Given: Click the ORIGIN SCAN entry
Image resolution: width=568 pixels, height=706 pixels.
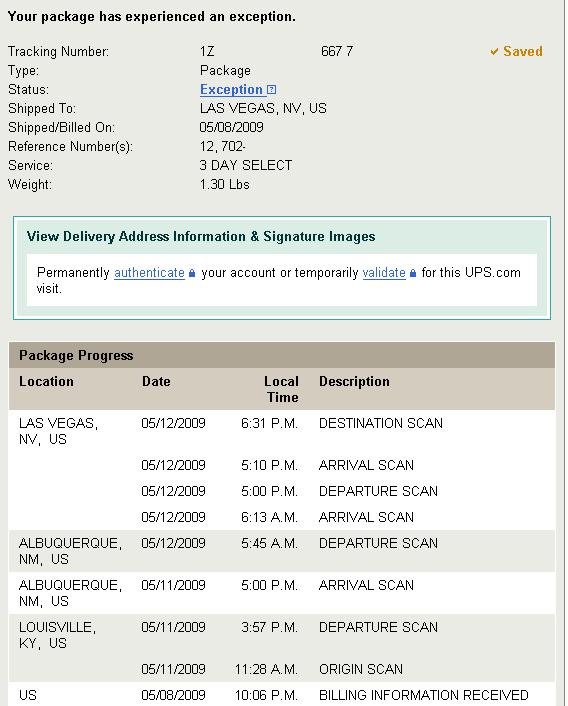Looking at the screenshot, I should pyautogui.click(x=361, y=669).
